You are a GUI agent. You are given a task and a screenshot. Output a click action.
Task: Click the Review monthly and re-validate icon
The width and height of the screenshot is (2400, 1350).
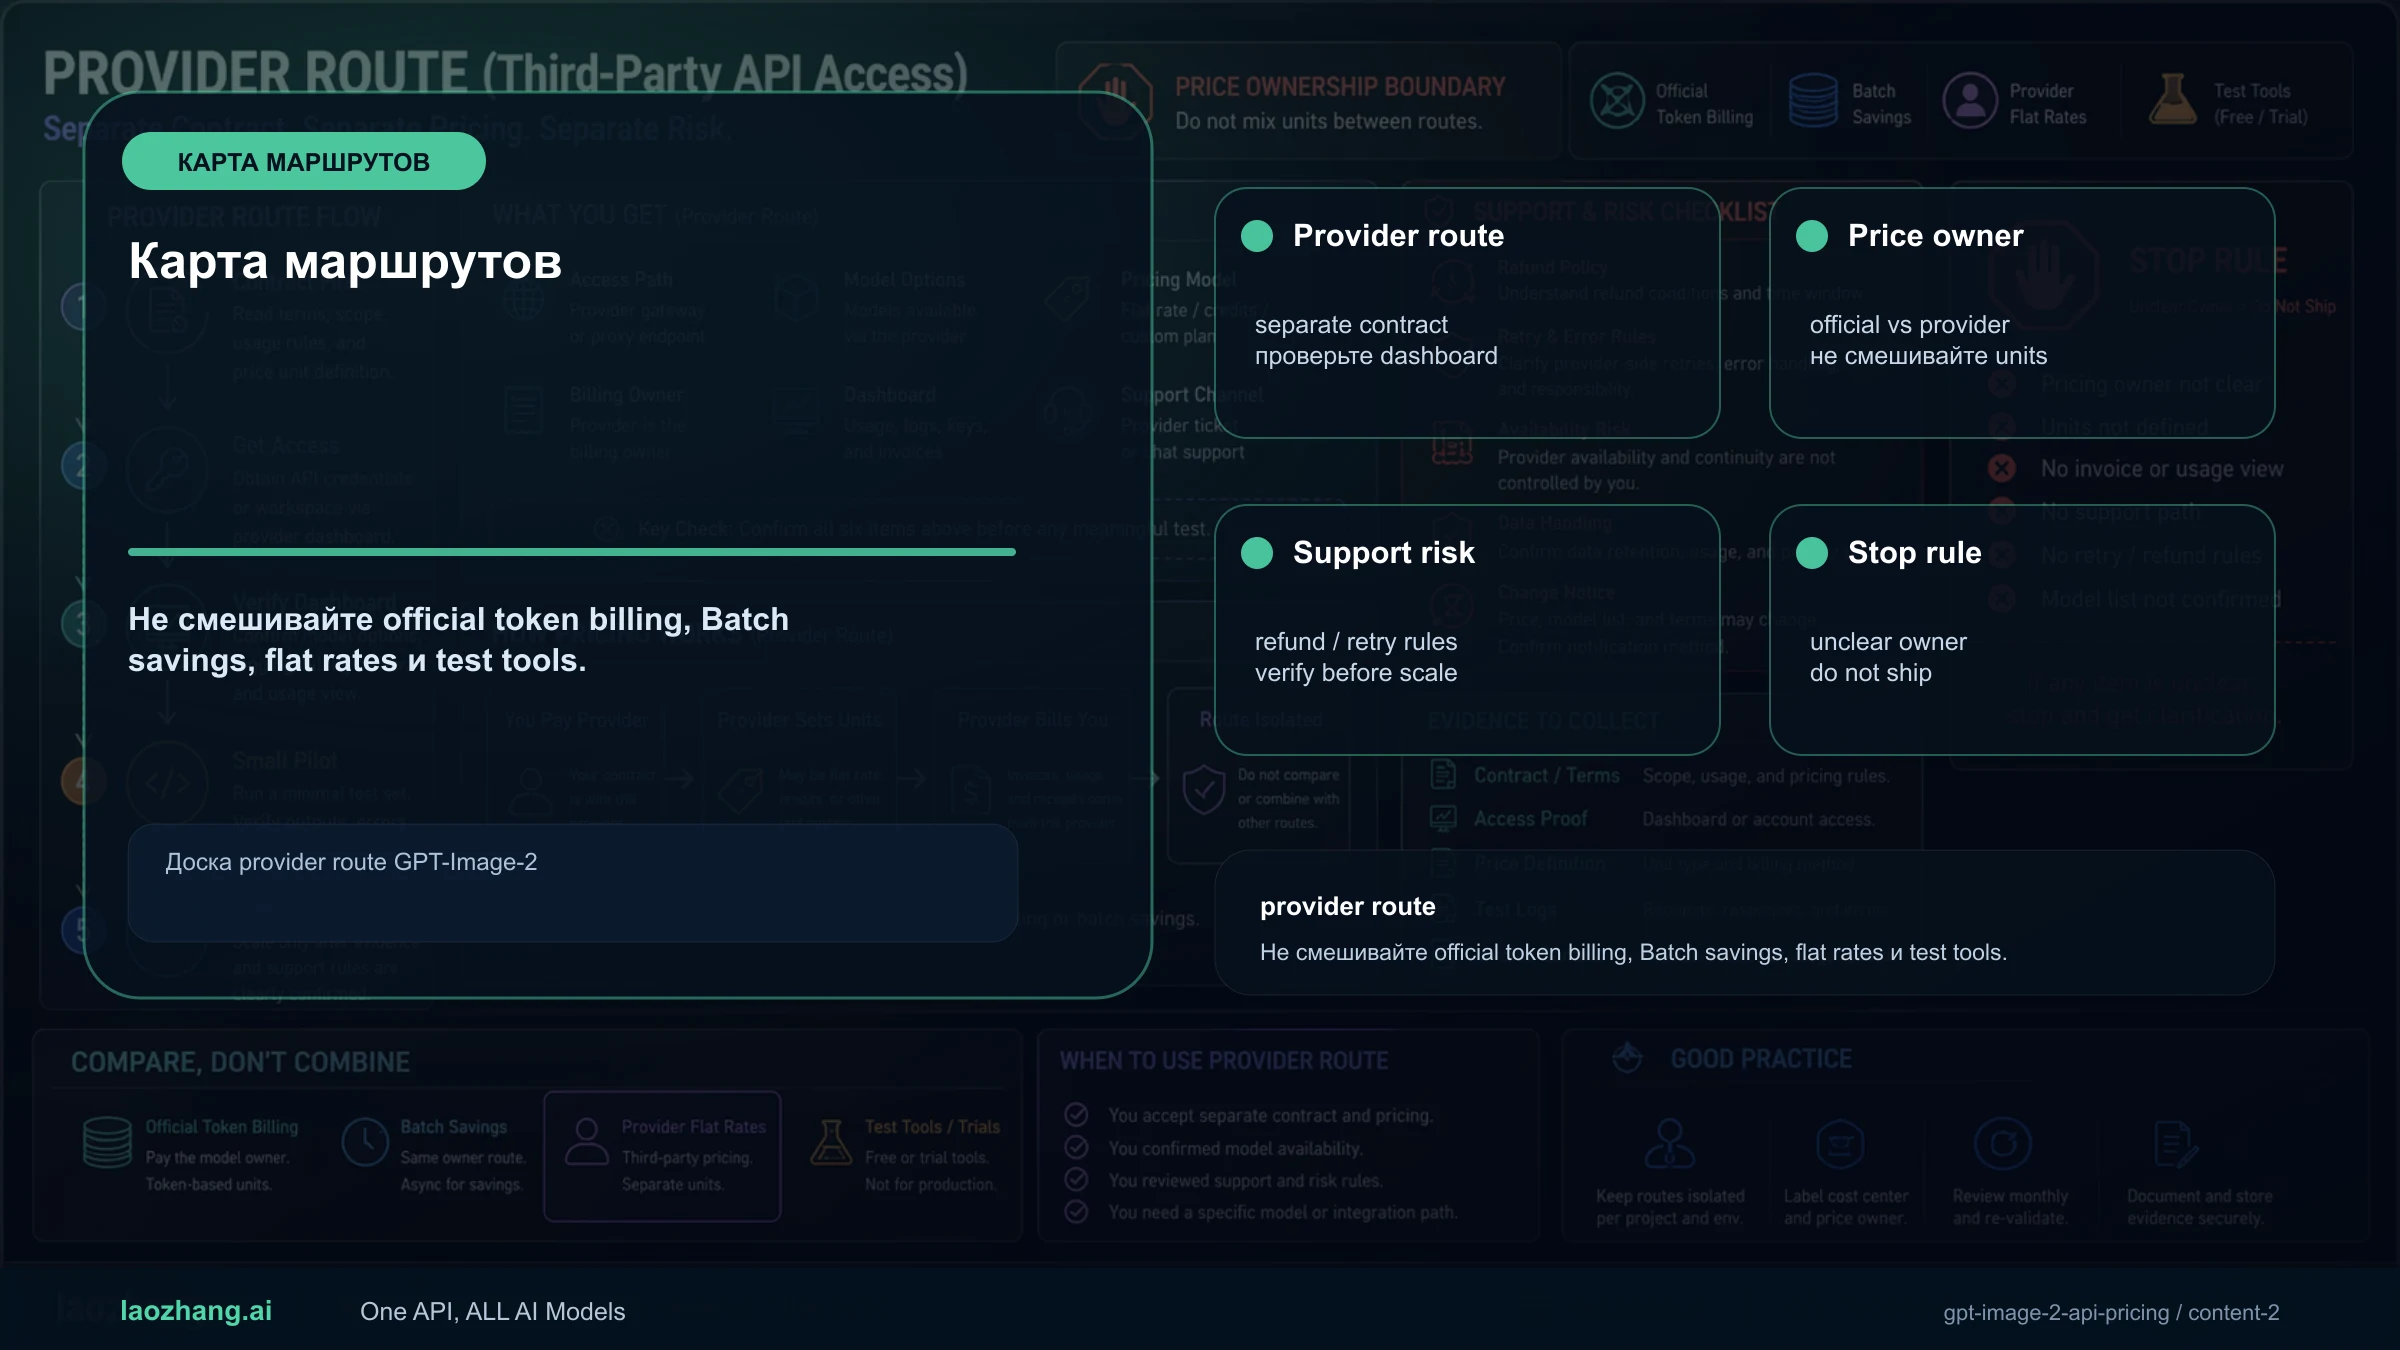[2003, 1144]
